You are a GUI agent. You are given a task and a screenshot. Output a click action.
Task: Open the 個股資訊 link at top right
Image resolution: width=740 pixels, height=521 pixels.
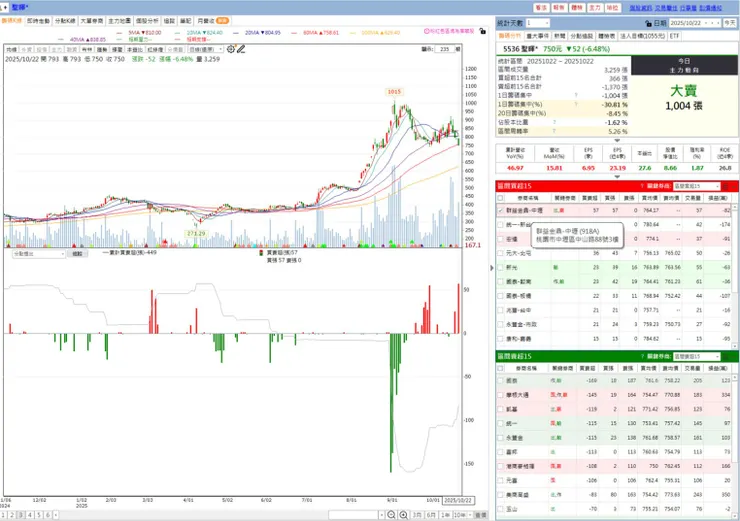641,8
